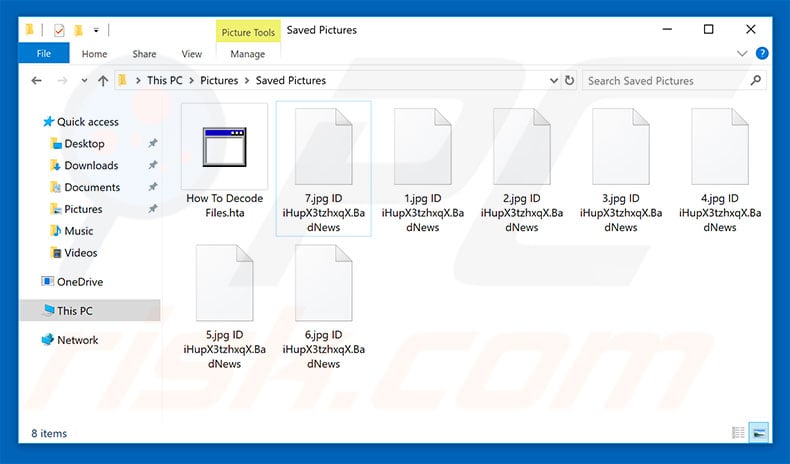The width and height of the screenshot is (790, 464).
Task: Expand breadcrumb arrow after This PC
Action: coord(191,81)
